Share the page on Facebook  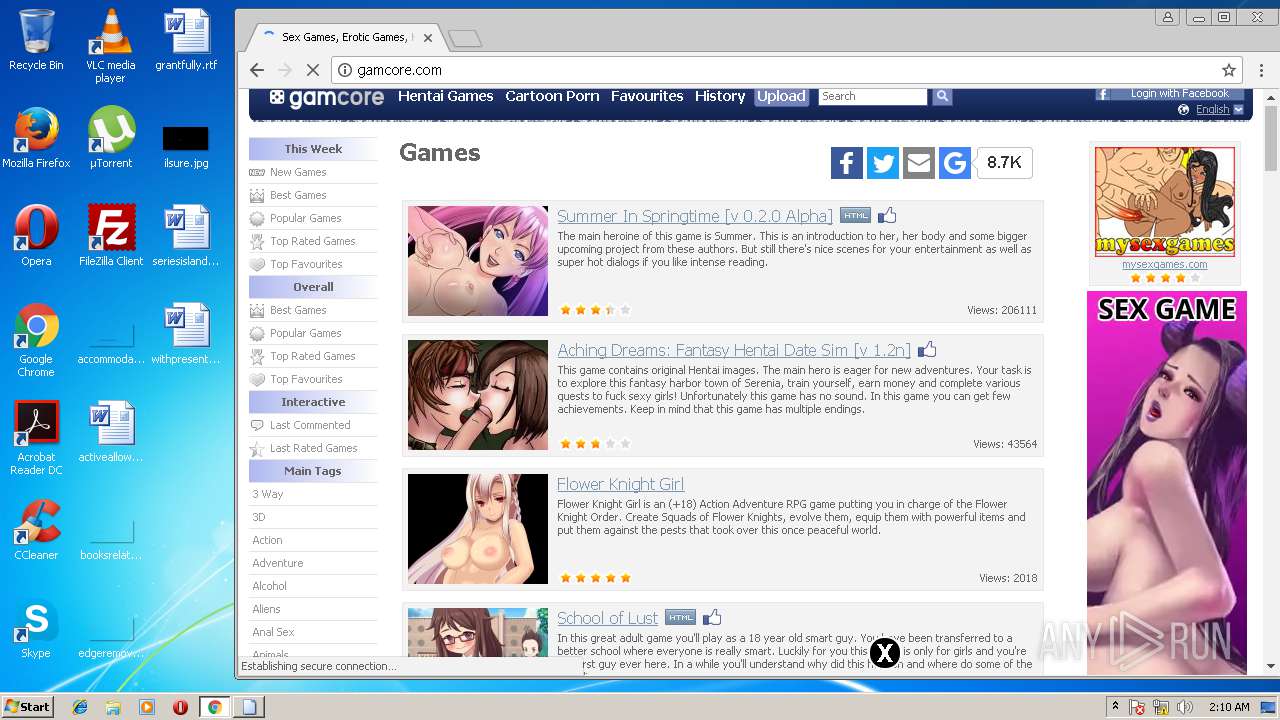point(847,163)
